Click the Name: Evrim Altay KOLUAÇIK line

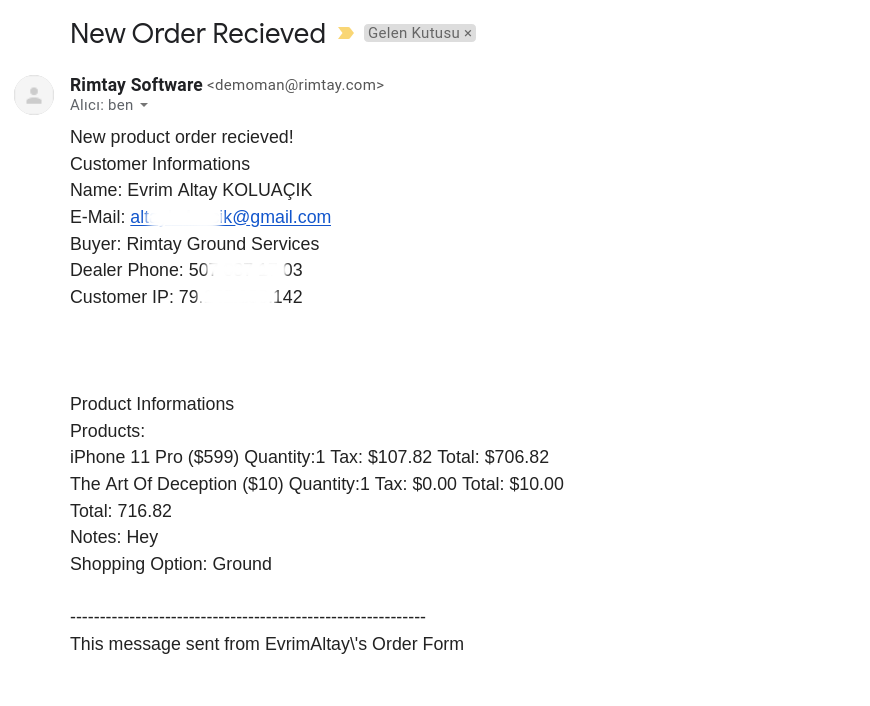[191, 190]
